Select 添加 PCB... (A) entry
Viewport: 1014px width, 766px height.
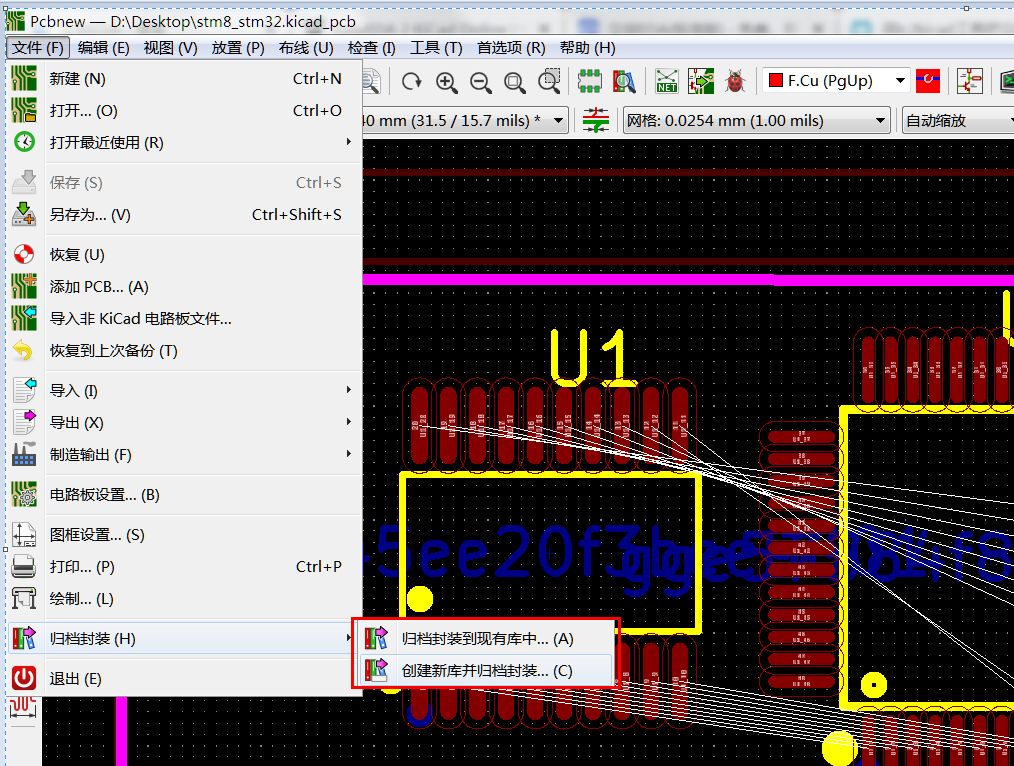coord(184,286)
